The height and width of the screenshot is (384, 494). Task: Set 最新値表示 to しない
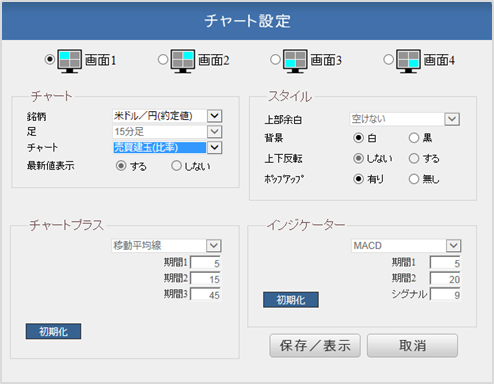tap(176, 166)
